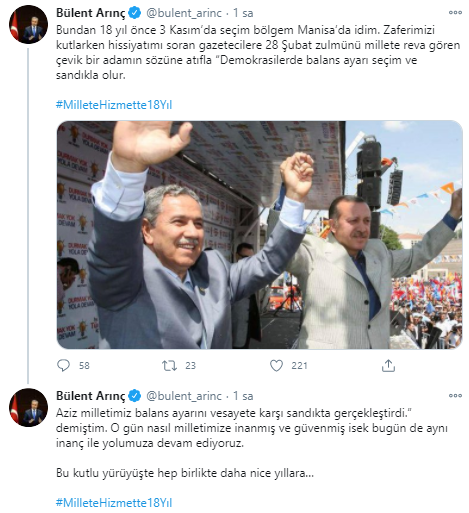
Task: Open #MilleteHizmette18Yıl hashtag in first tweet
Action: (114, 105)
